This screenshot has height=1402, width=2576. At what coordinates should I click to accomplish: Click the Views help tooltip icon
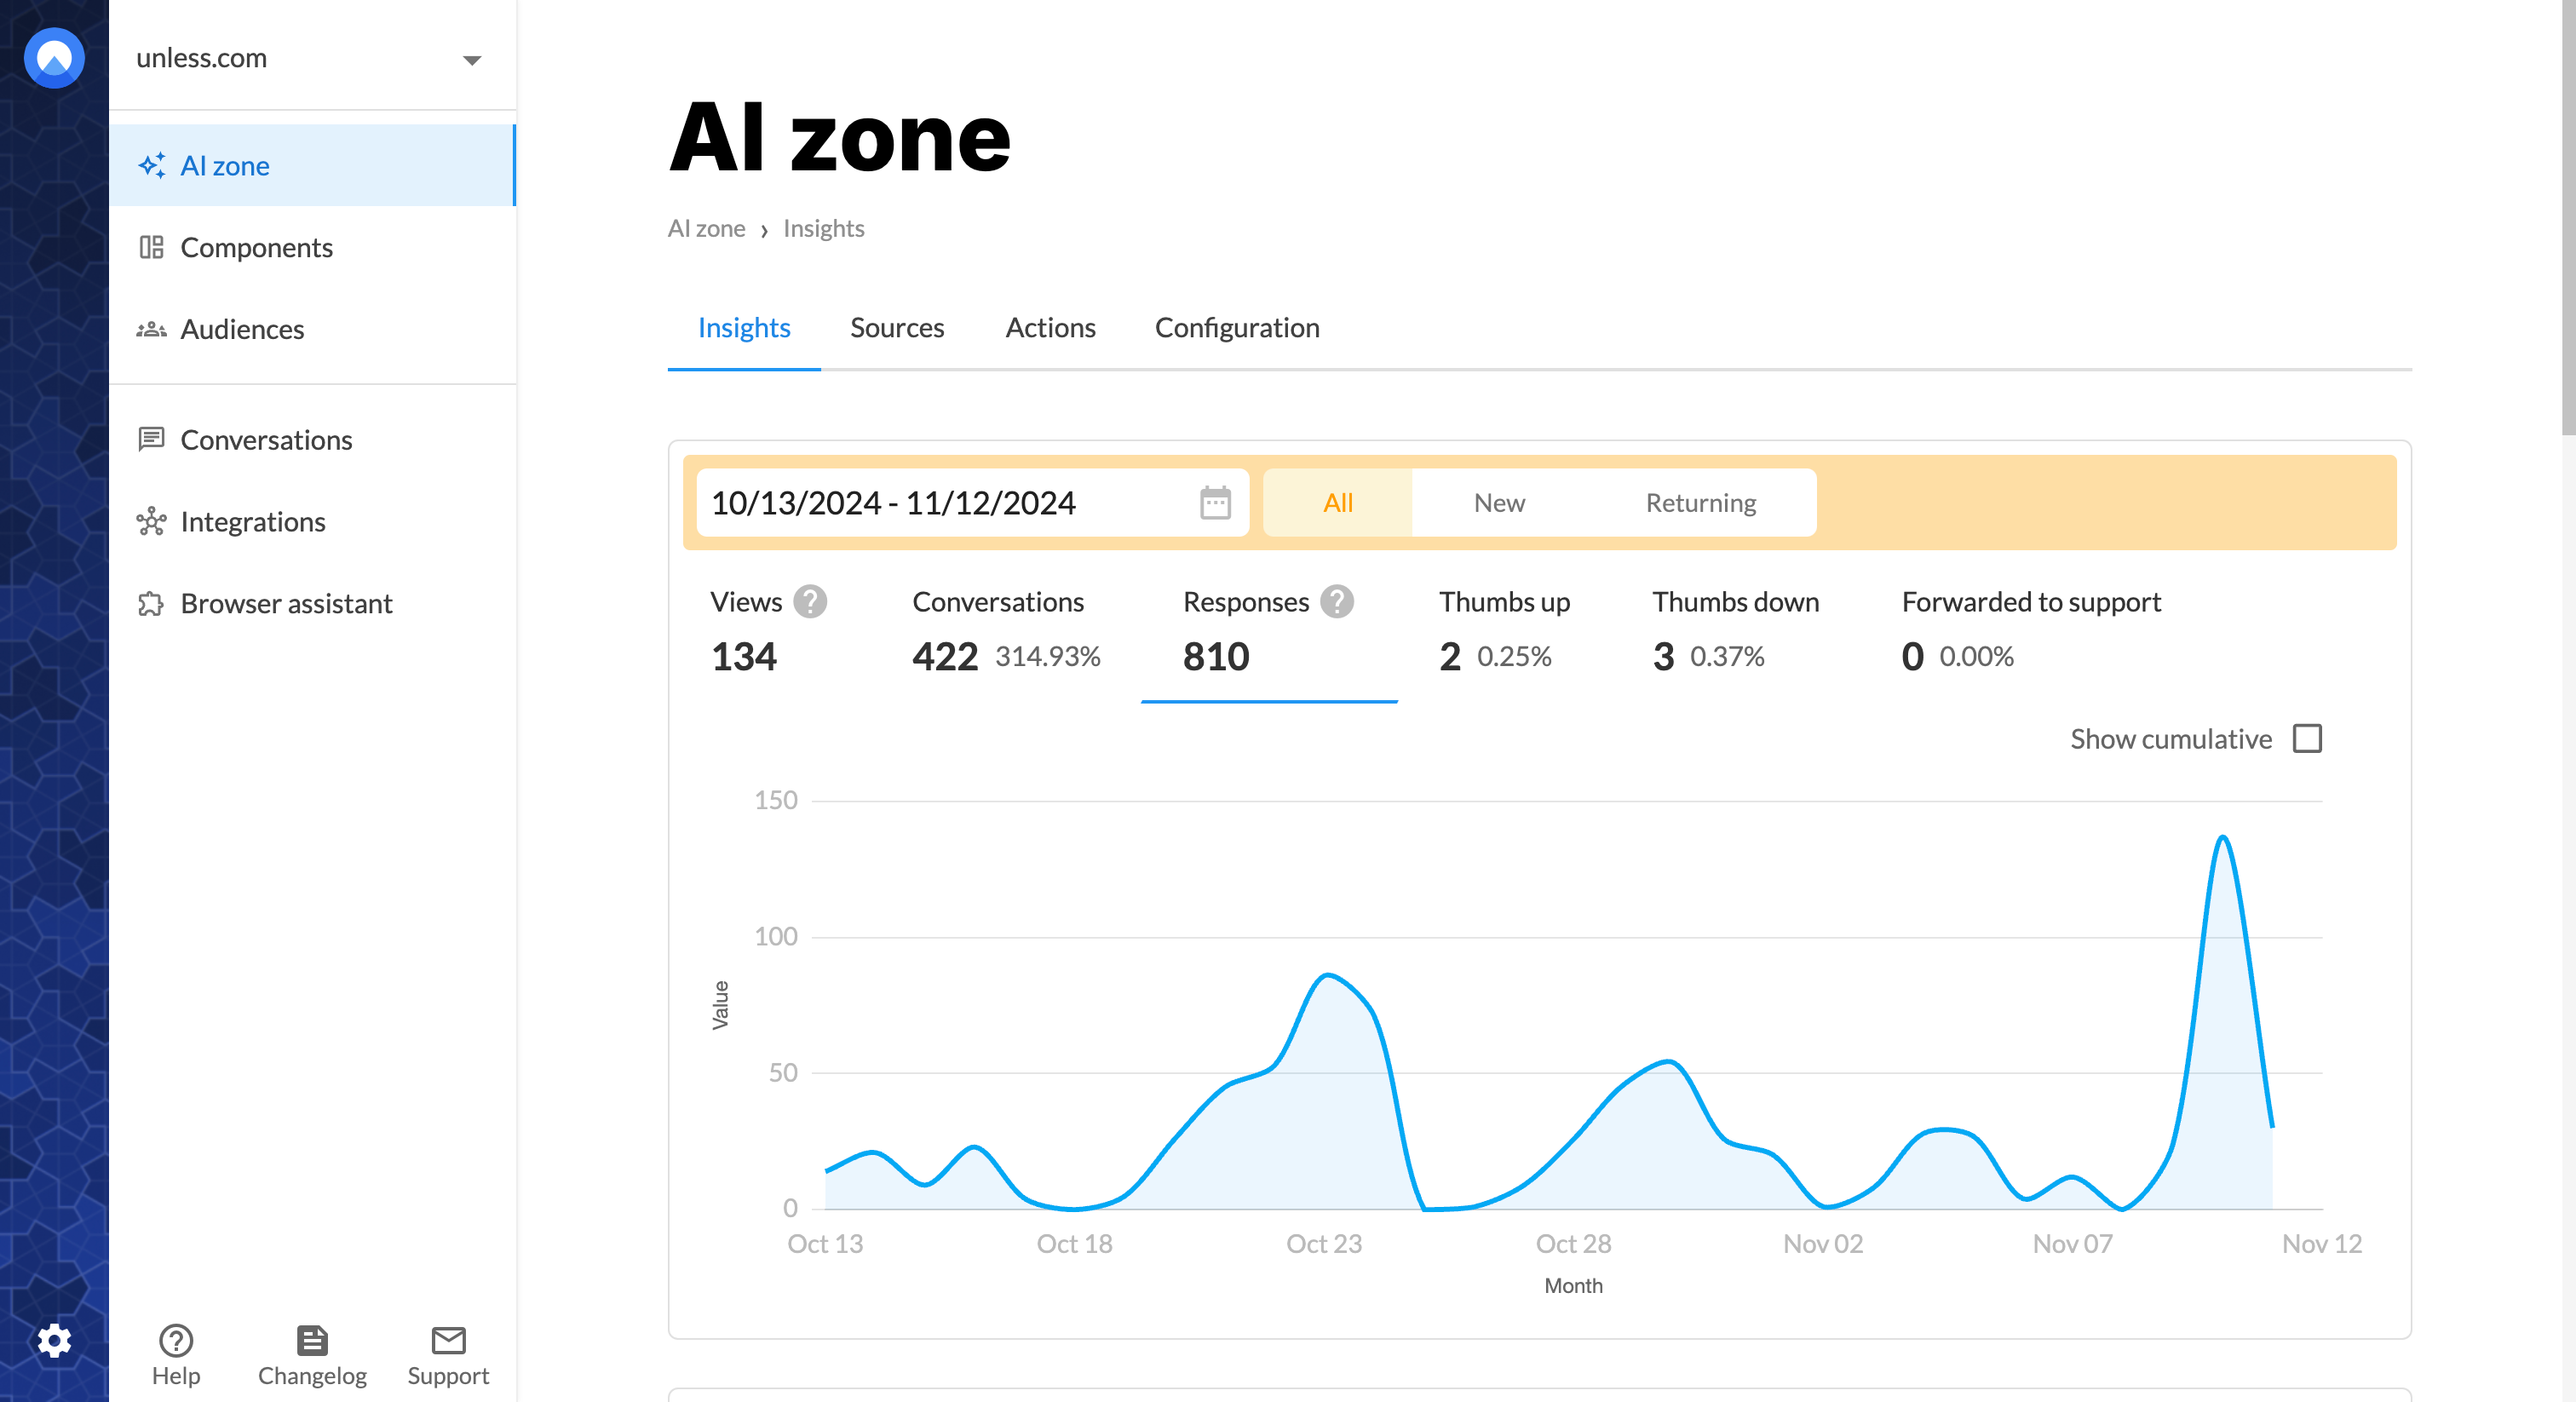[809, 601]
